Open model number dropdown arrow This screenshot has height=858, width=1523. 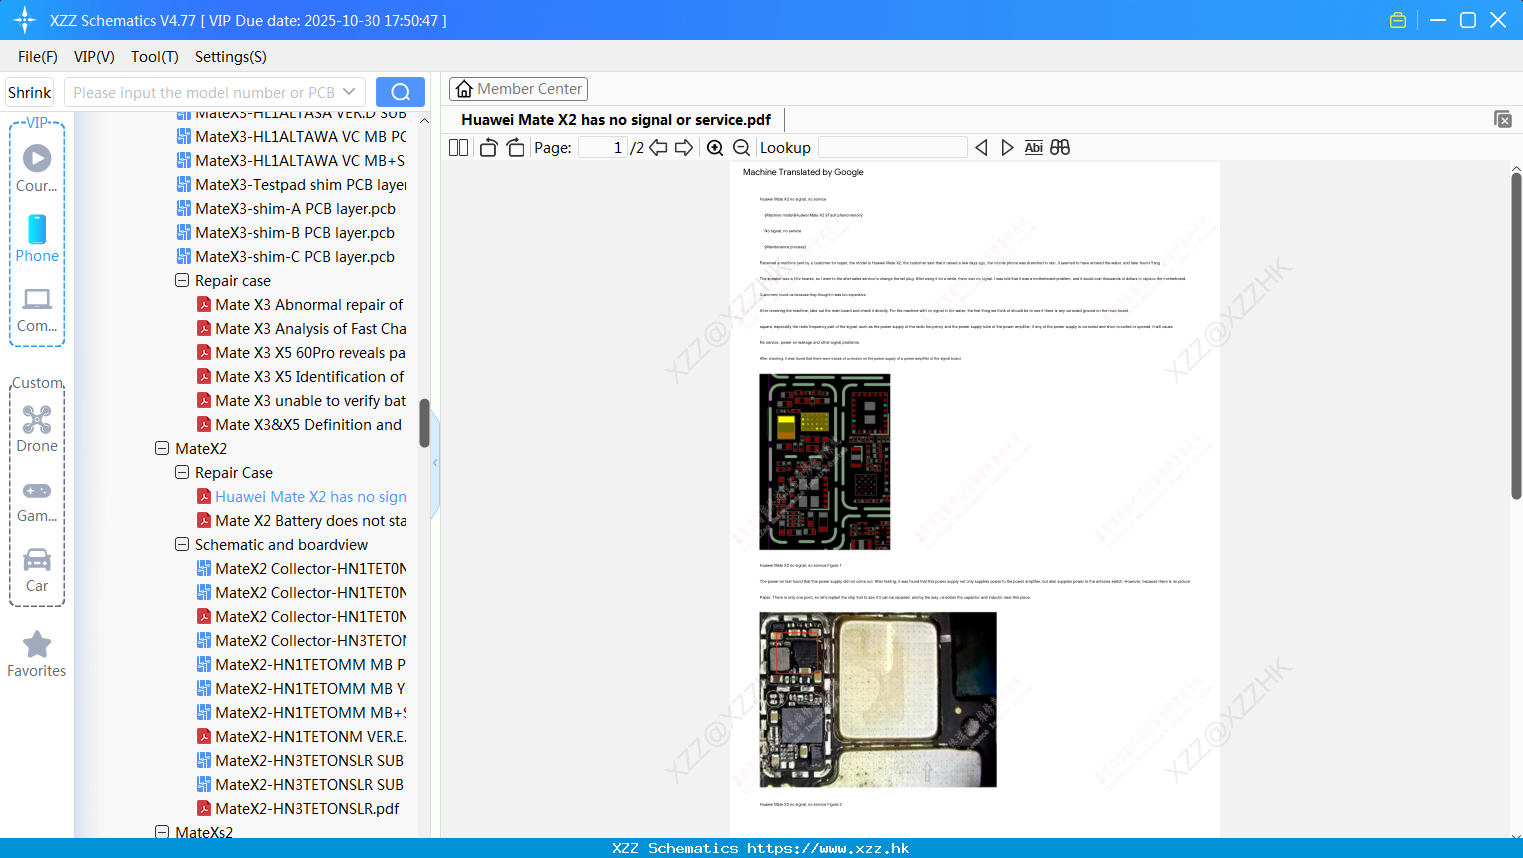tap(349, 92)
